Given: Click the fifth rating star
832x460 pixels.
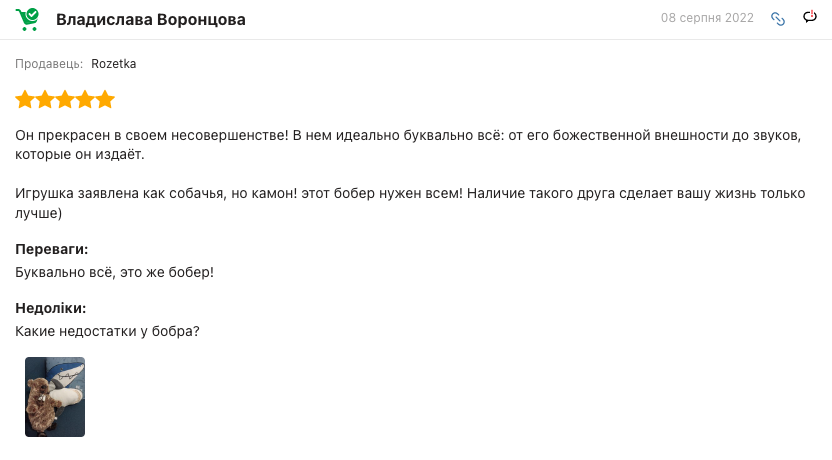Looking at the screenshot, I should point(105,99).
